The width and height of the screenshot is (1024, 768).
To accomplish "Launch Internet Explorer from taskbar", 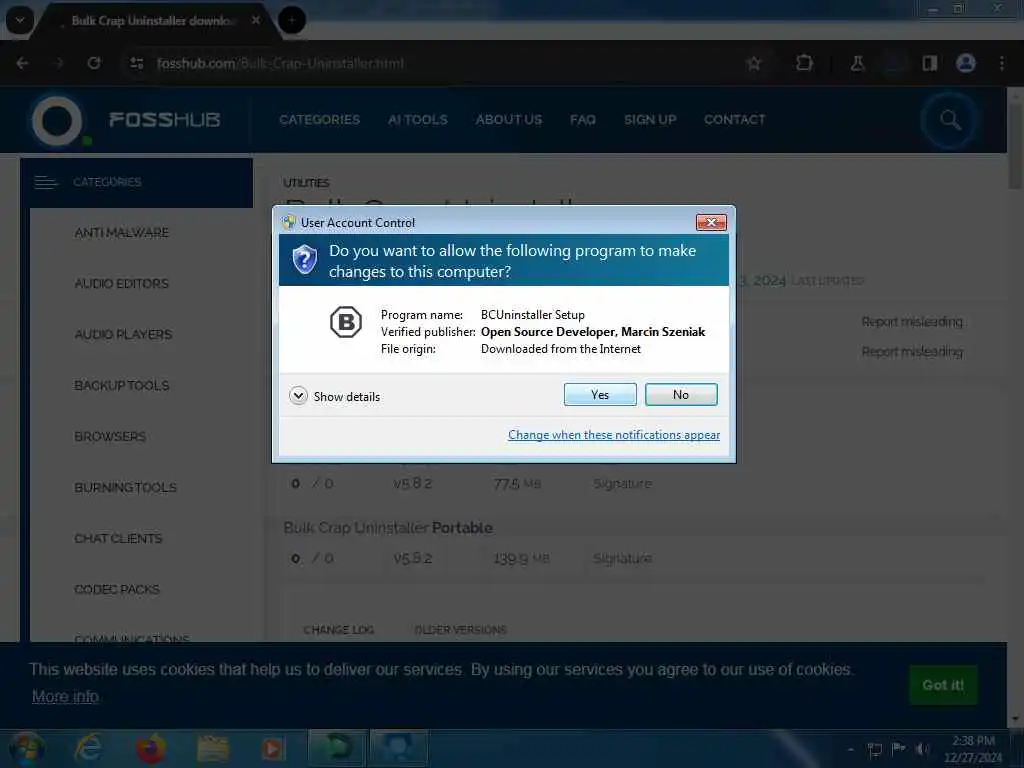I will (88, 748).
